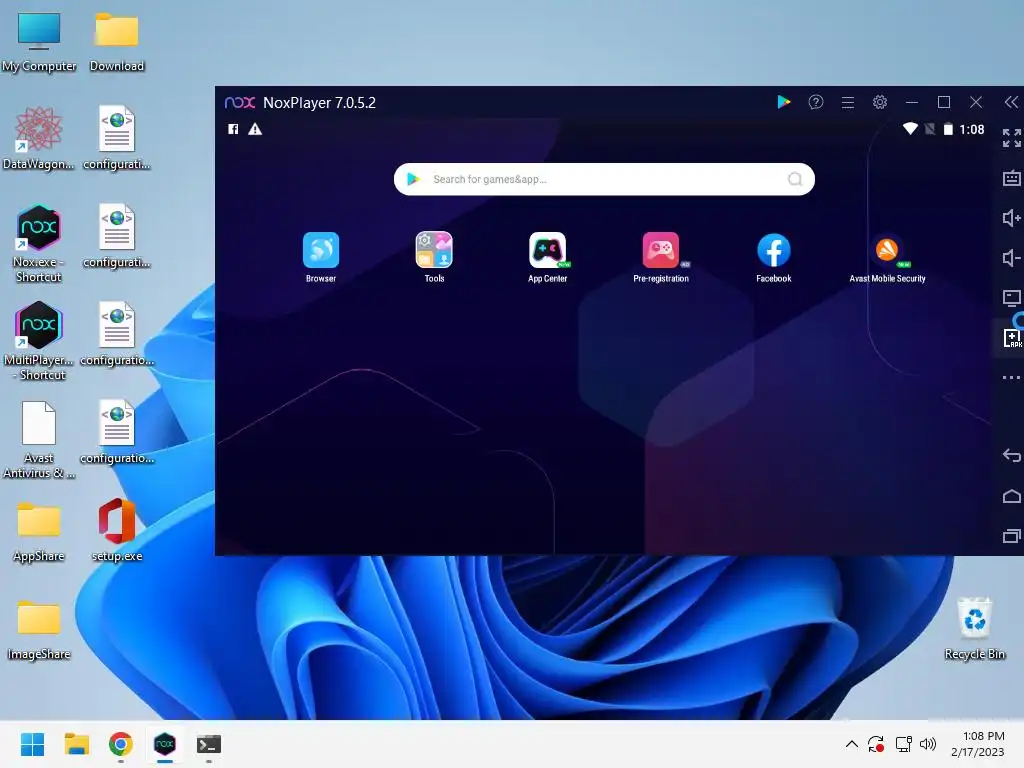Select configuration file beside Avast Antivirus file
The image size is (1024, 768).
(x=117, y=432)
